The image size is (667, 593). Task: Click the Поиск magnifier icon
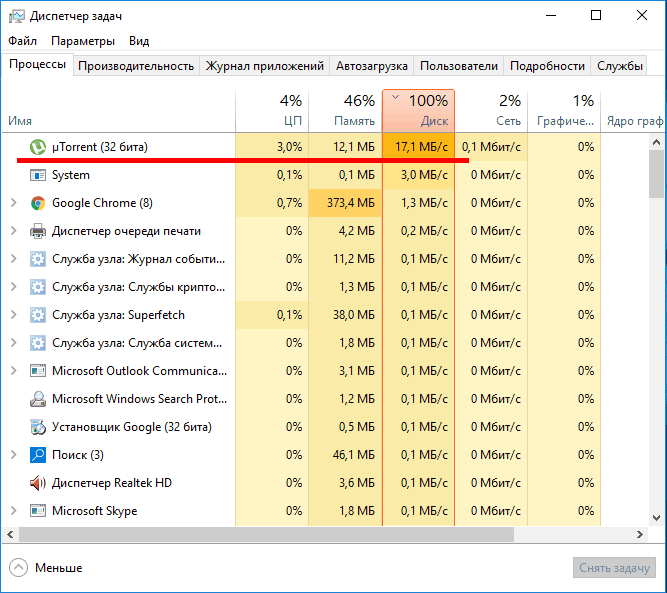pos(38,455)
